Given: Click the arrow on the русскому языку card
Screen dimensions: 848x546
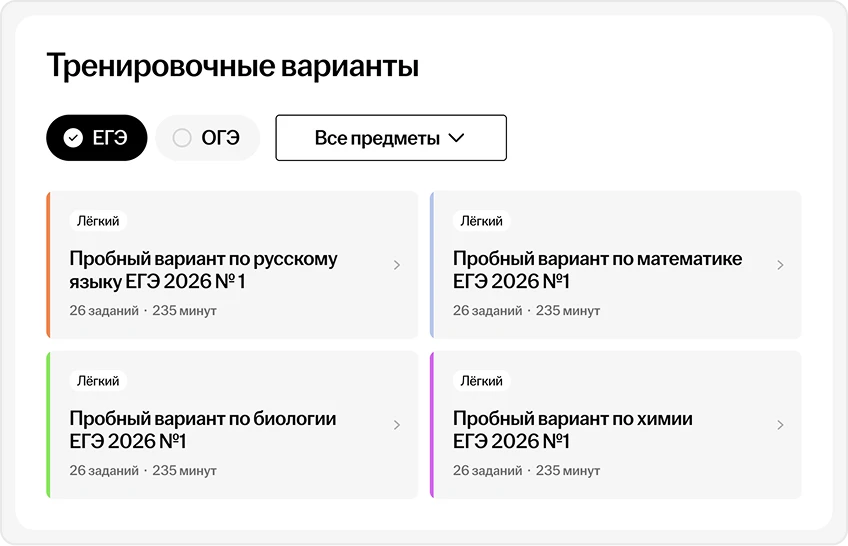Looking at the screenshot, I should pos(397,265).
